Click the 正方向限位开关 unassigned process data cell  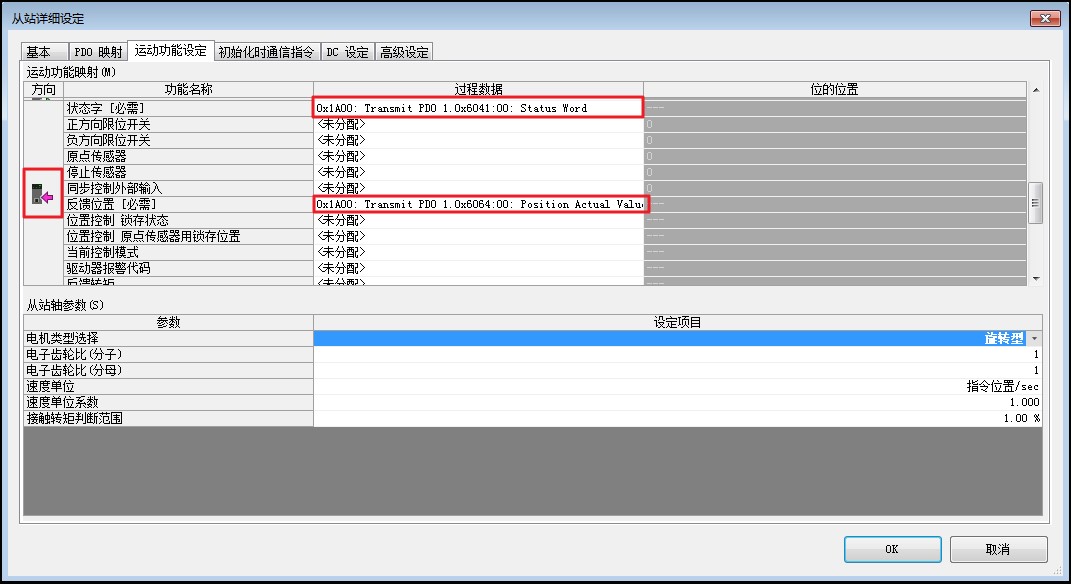(x=477, y=124)
